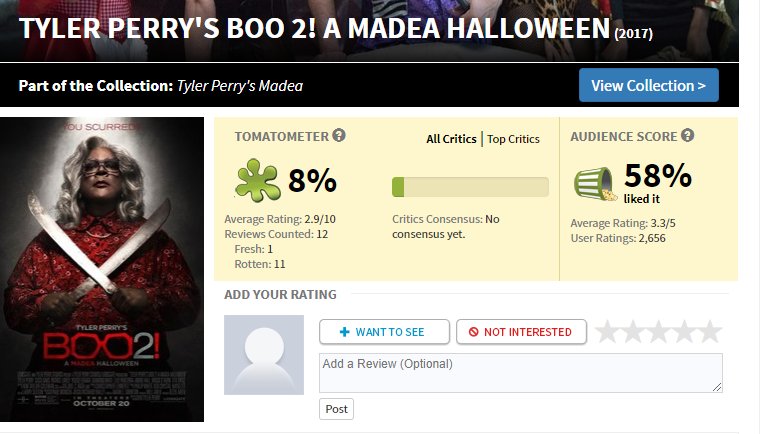Toggle the Want to See button
This screenshot has height=434, width=760.
click(x=382, y=332)
